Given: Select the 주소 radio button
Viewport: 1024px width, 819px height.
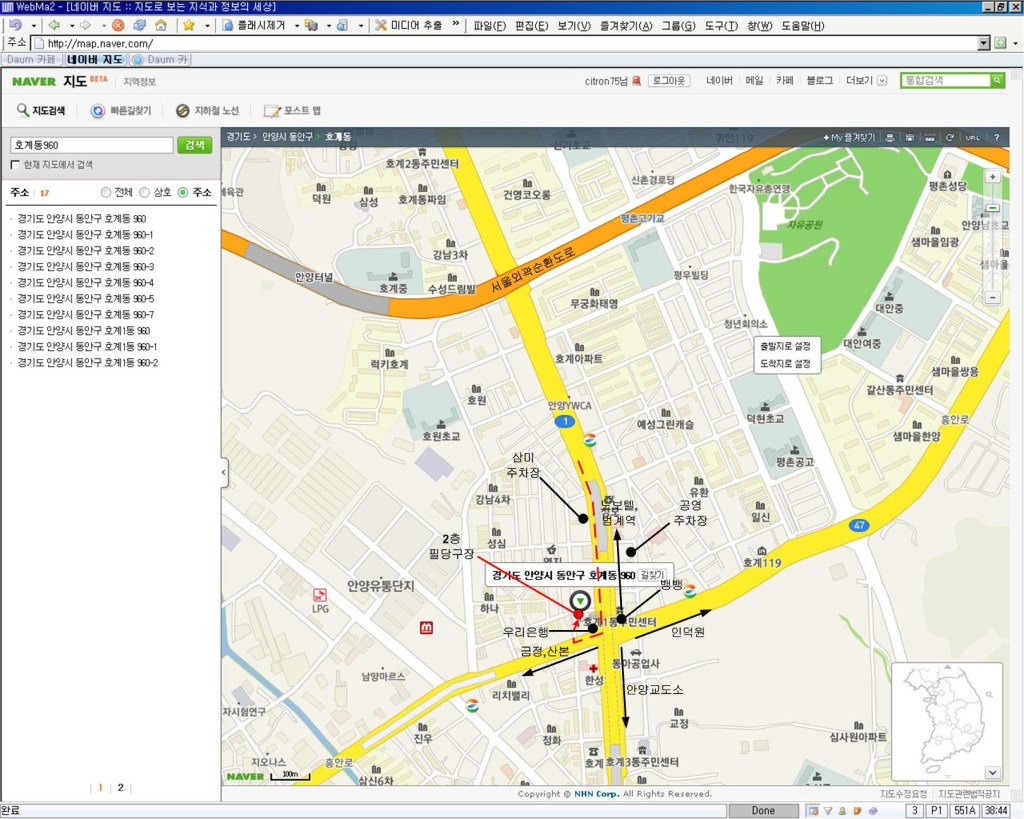Looking at the screenshot, I should 183,192.
